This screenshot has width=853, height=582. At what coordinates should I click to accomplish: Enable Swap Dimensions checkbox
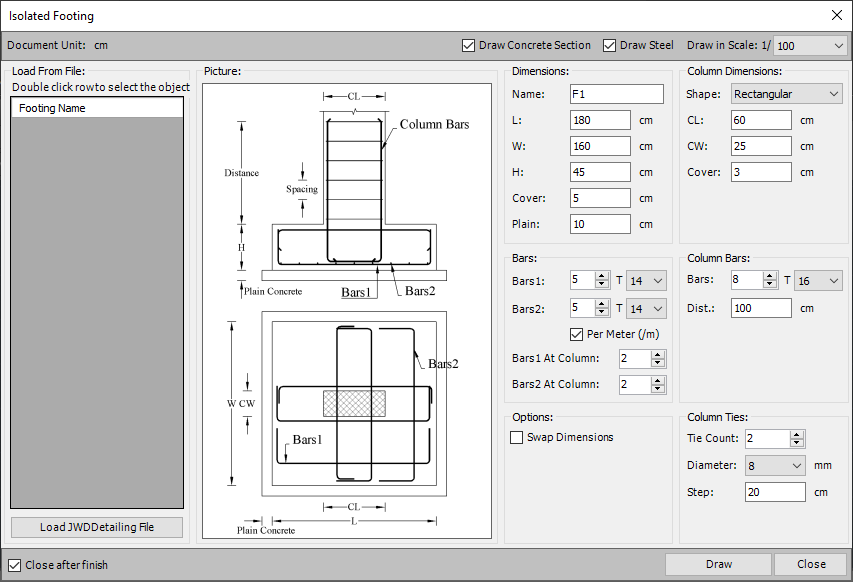coord(517,438)
